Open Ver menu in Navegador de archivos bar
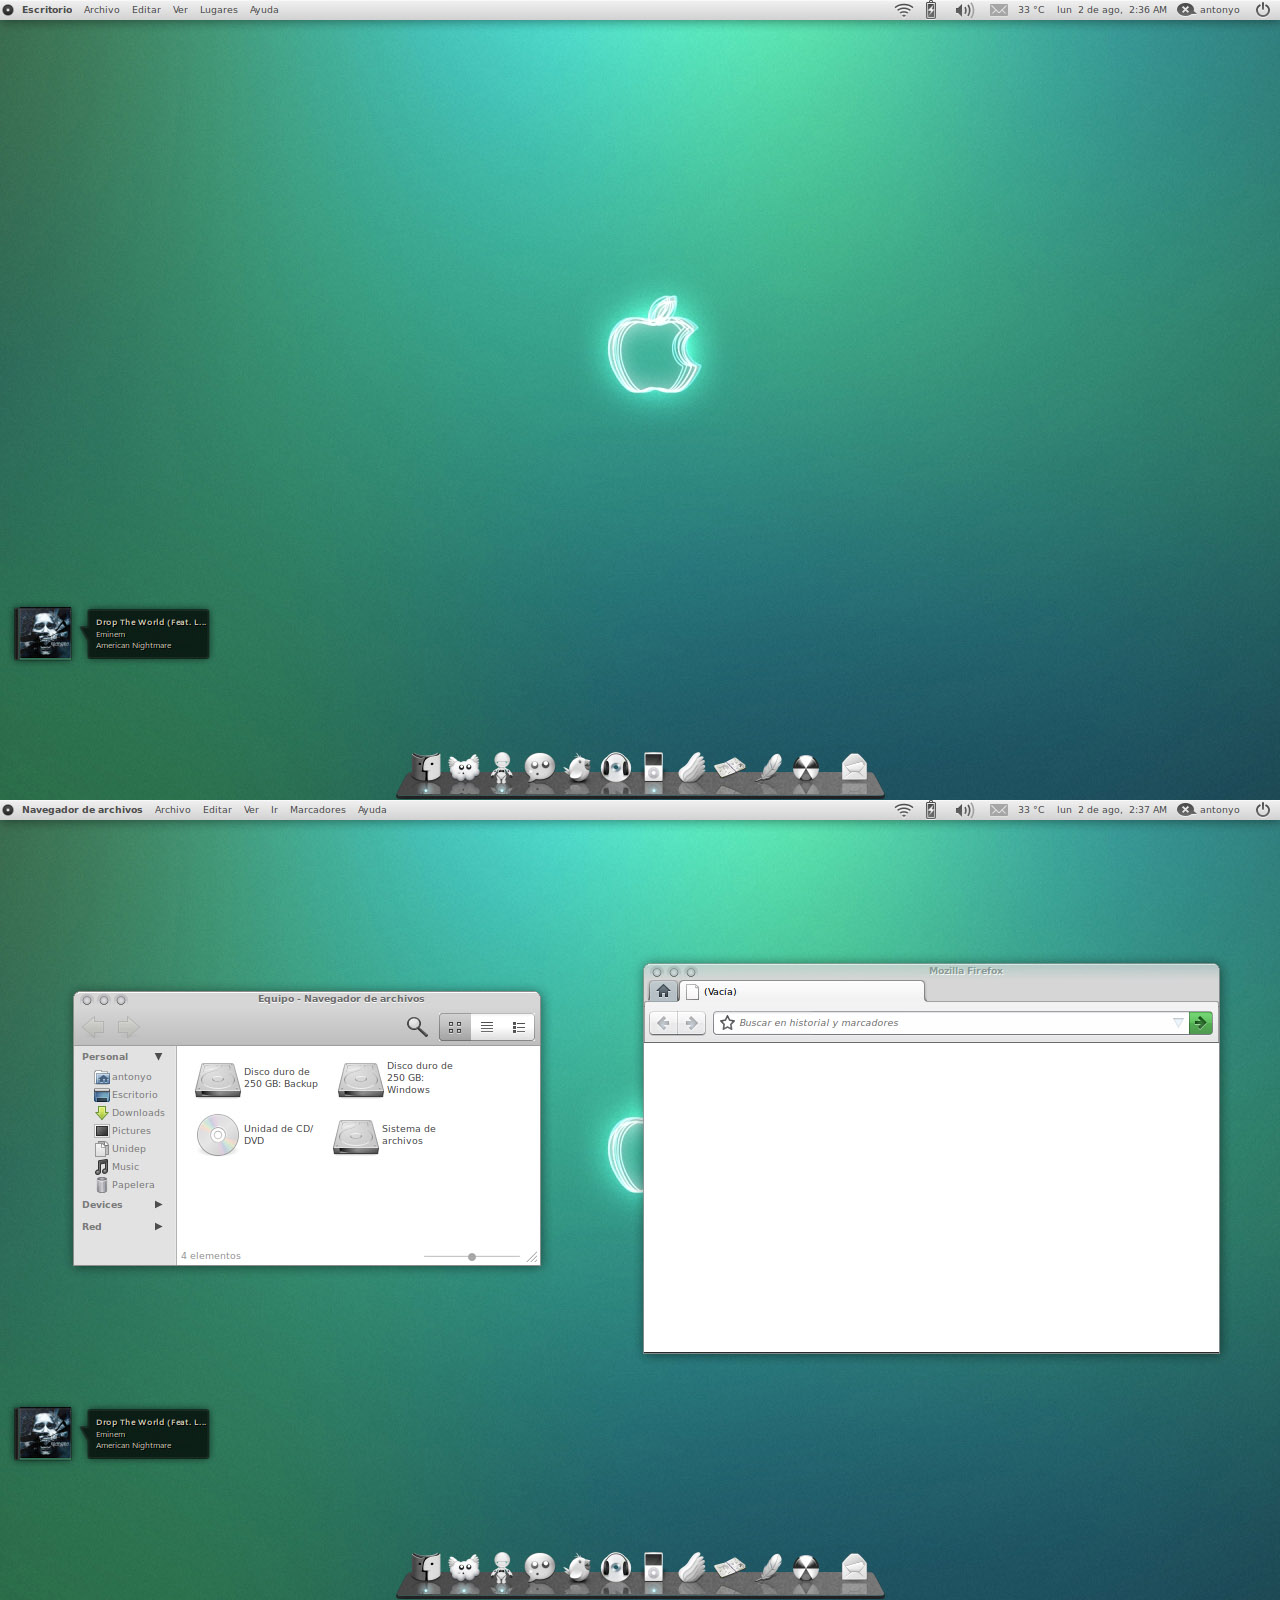The height and width of the screenshot is (1600, 1280). (251, 810)
